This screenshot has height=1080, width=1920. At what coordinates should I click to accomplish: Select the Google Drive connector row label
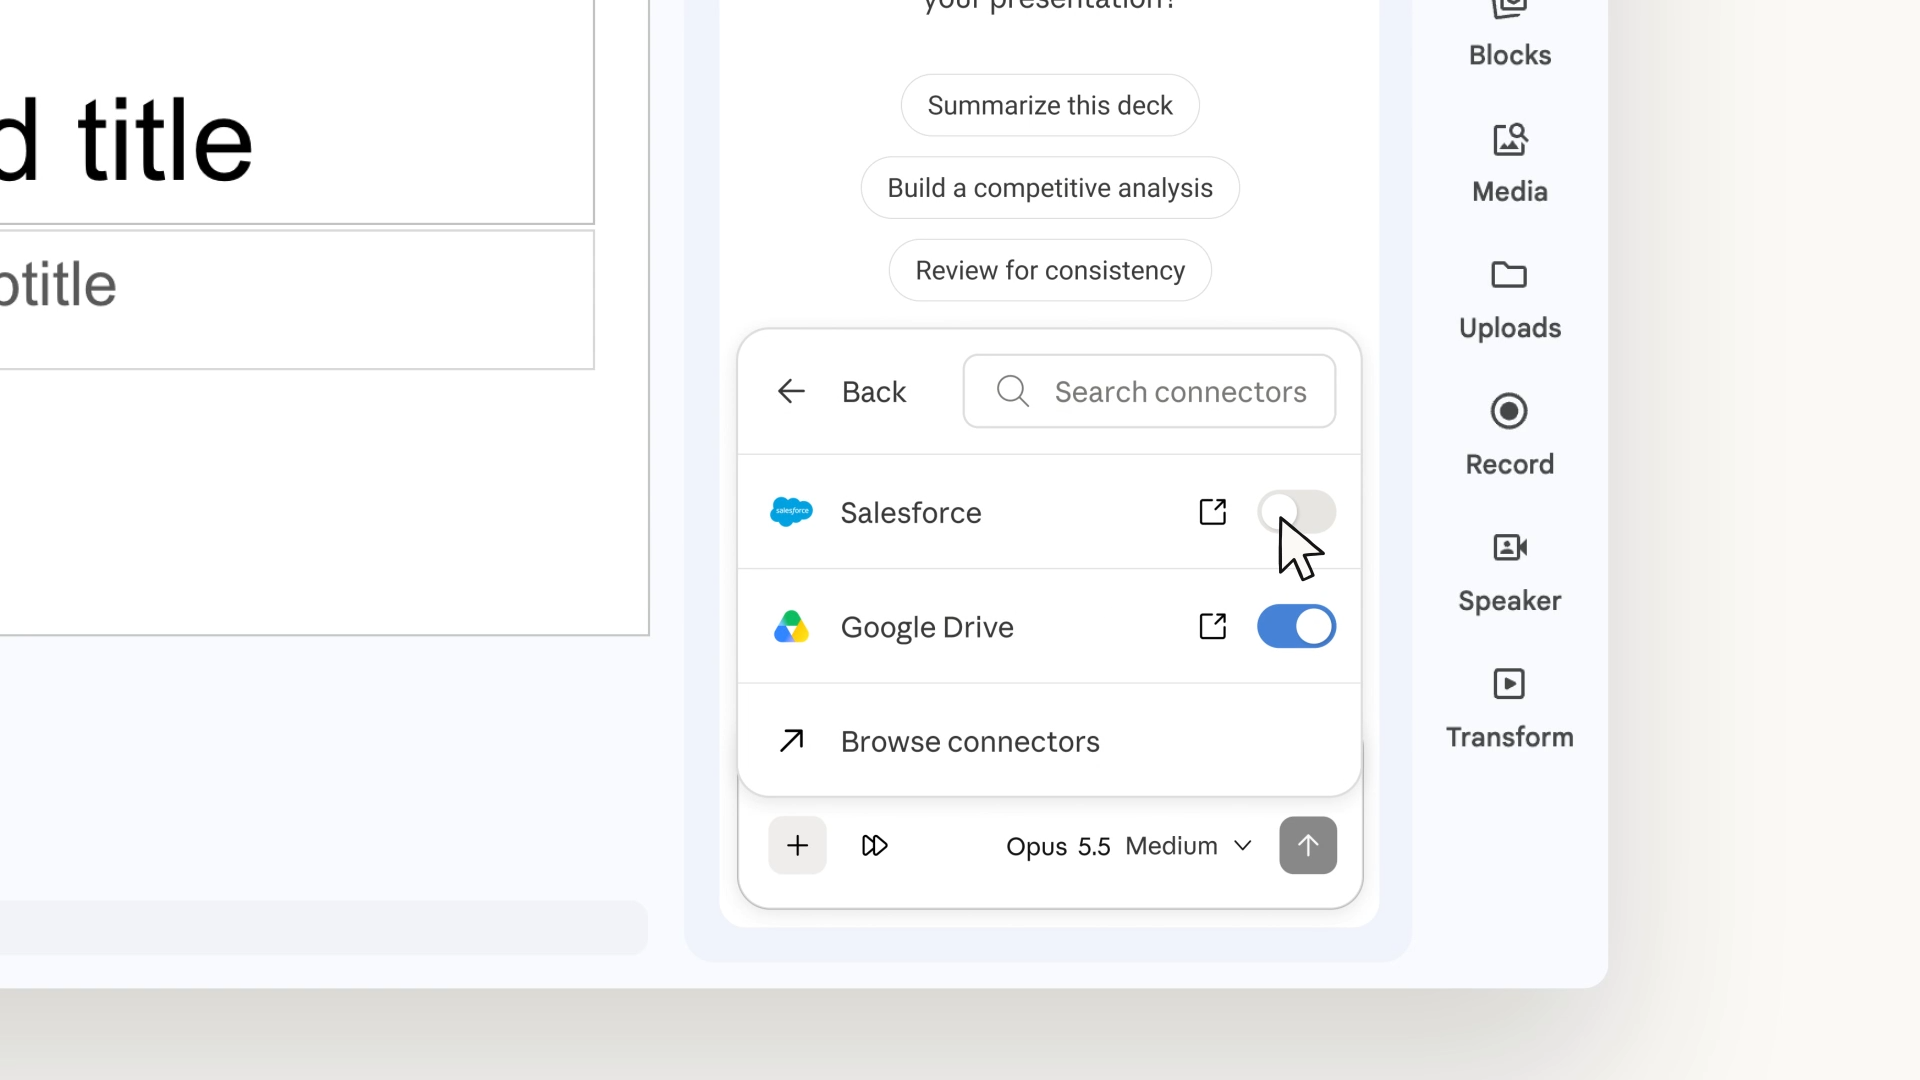927,628
